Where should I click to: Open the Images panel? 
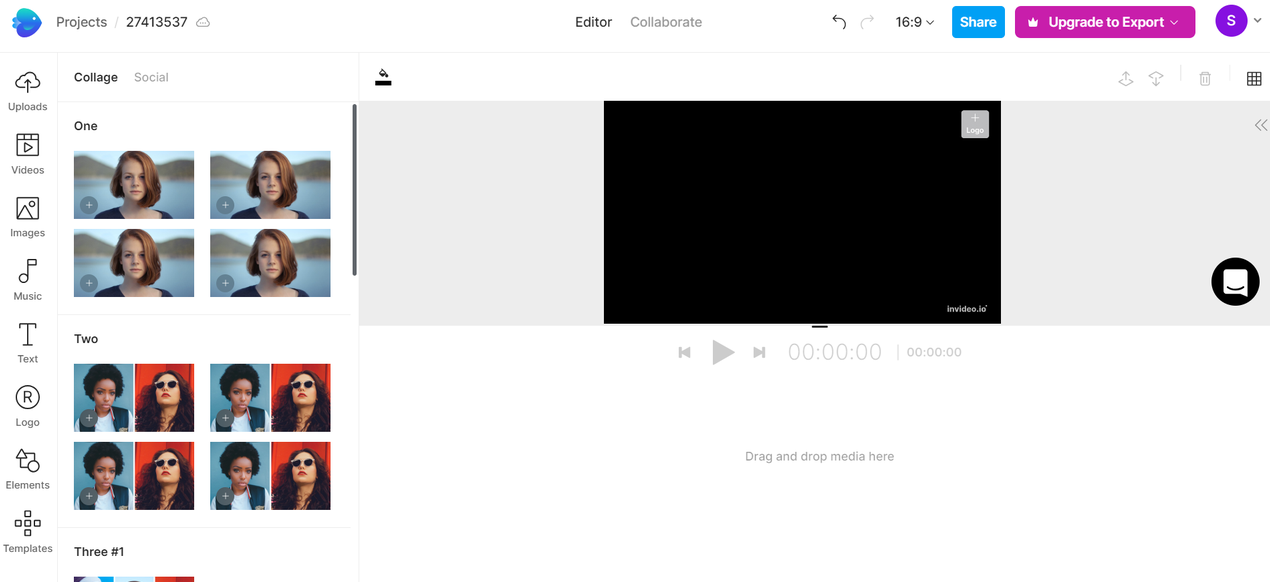[x=28, y=217]
